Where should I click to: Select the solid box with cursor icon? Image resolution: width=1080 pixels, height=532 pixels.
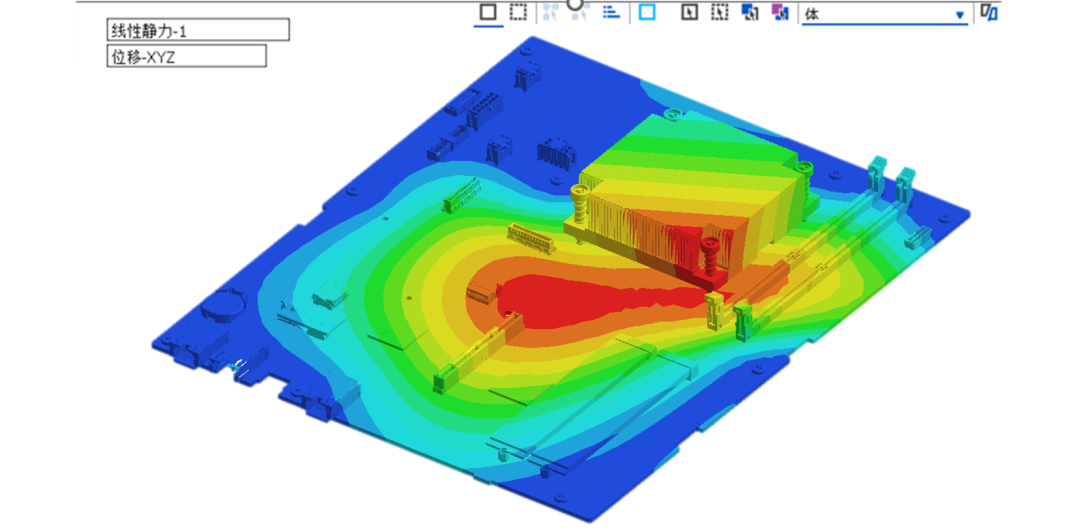pyautogui.click(x=689, y=12)
